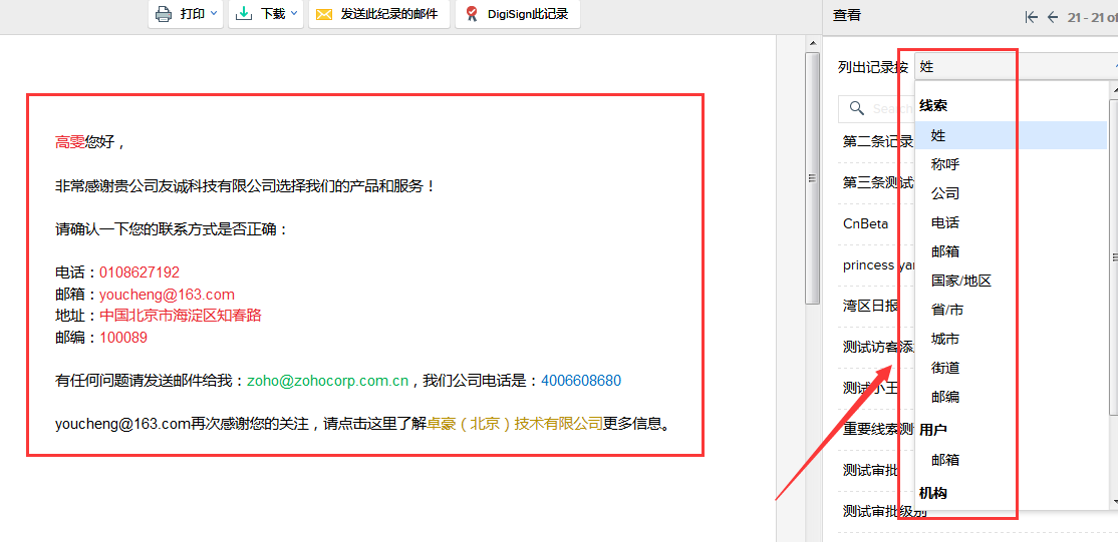
Task: Open the CnBeta record
Action: tap(865, 224)
